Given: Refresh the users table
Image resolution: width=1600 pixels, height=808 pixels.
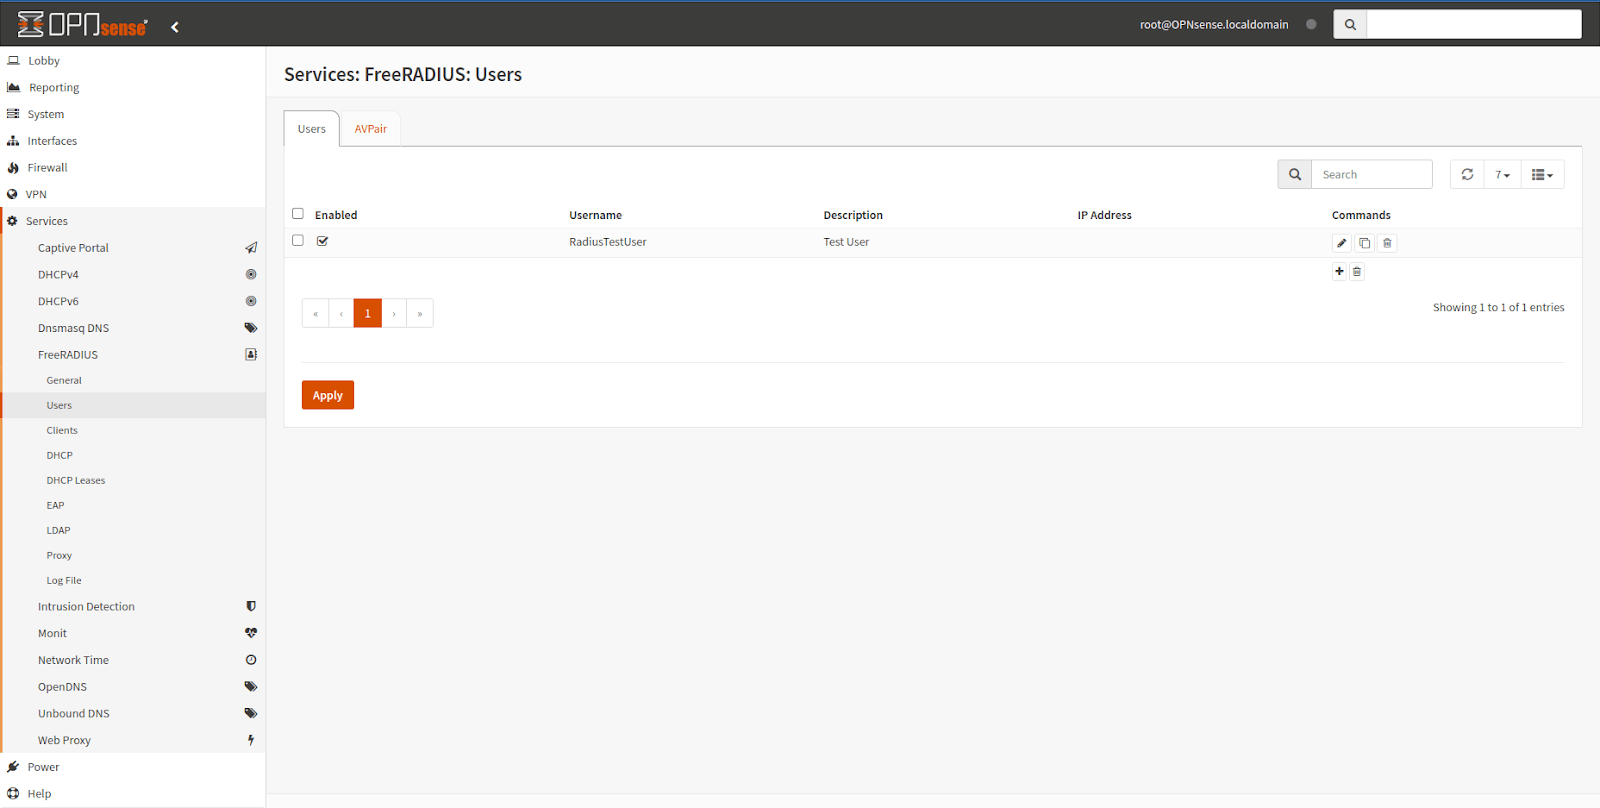Looking at the screenshot, I should (x=1467, y=174).
